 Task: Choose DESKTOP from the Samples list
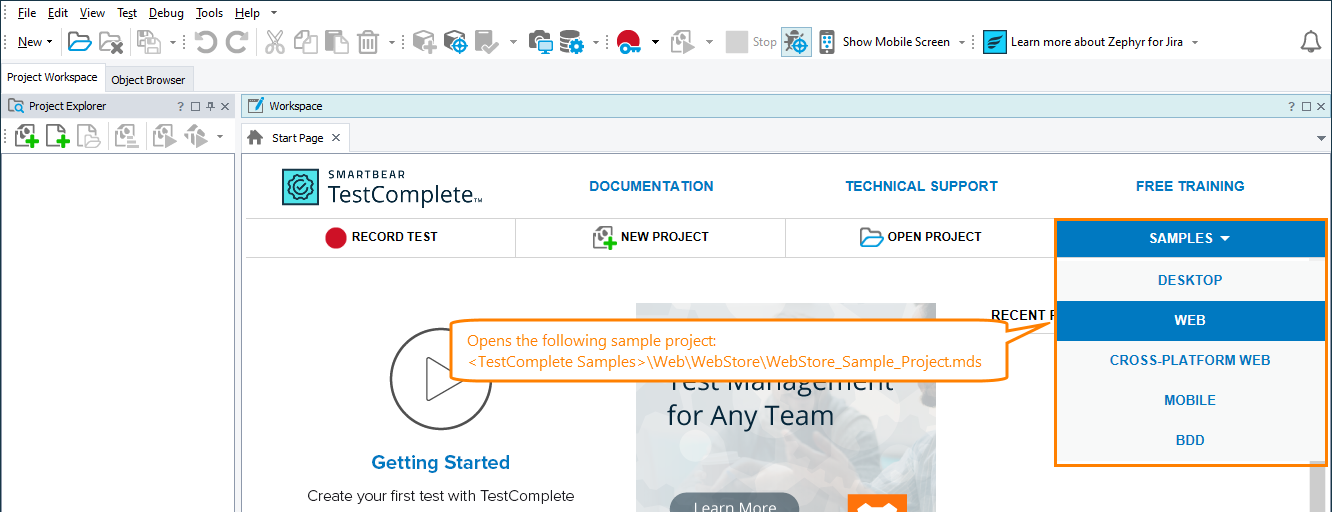point(1190,280)
